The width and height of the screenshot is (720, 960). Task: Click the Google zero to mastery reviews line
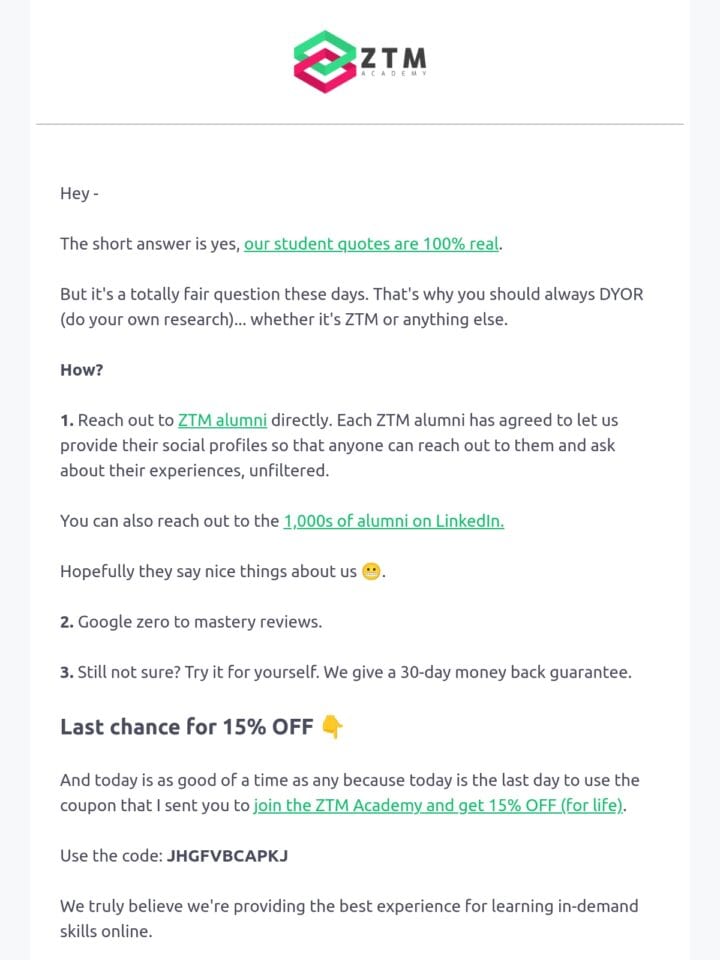[191, 622]
